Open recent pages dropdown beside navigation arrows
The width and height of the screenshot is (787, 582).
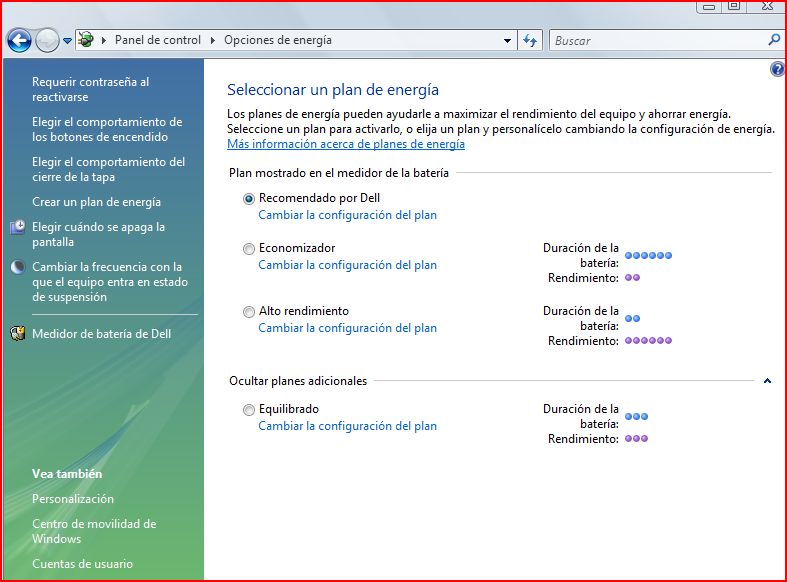tap(67, 41)
